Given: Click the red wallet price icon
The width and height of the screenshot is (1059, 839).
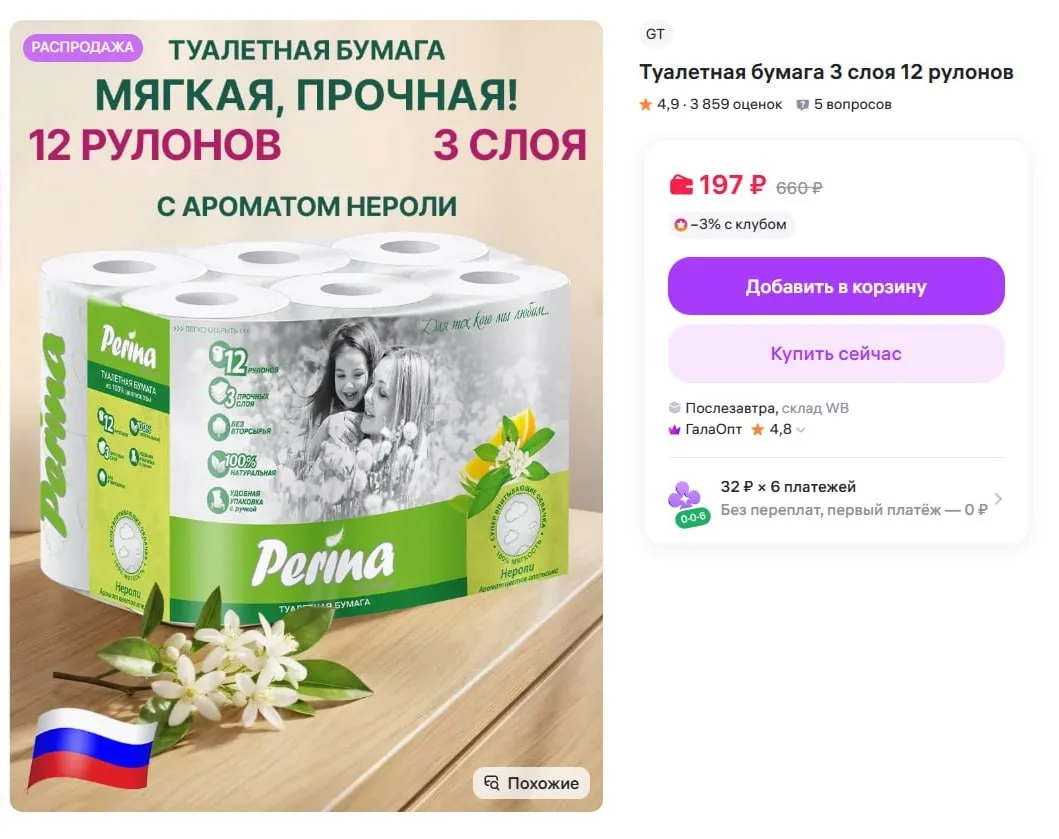Looking at the screenshot, I should coord(681,184).
